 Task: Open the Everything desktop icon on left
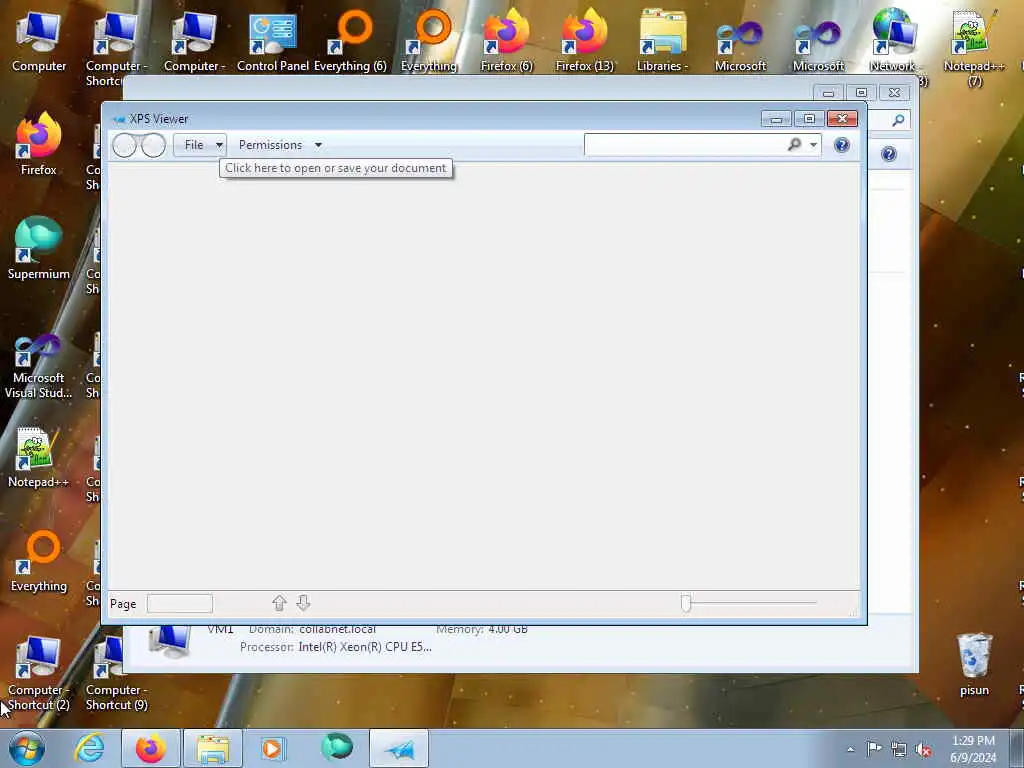39,562
